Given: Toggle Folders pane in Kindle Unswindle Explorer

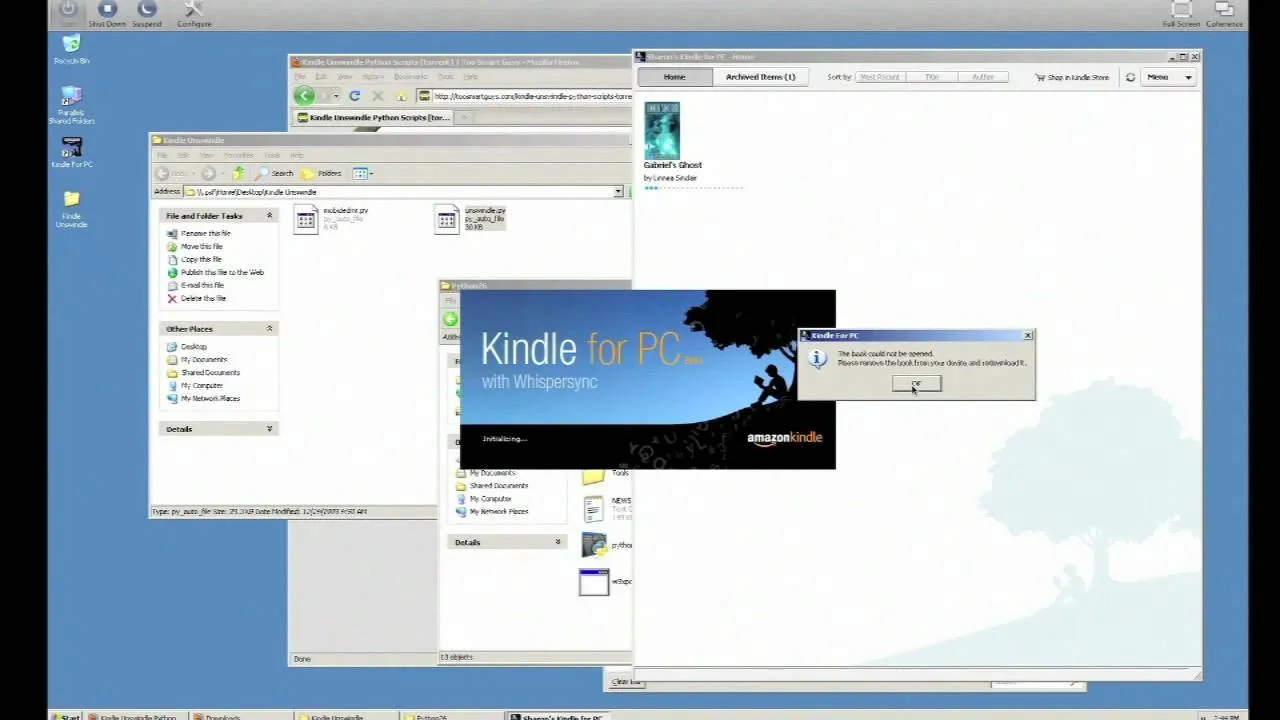Looking at the screenshot, I should (x=322, y=173).
